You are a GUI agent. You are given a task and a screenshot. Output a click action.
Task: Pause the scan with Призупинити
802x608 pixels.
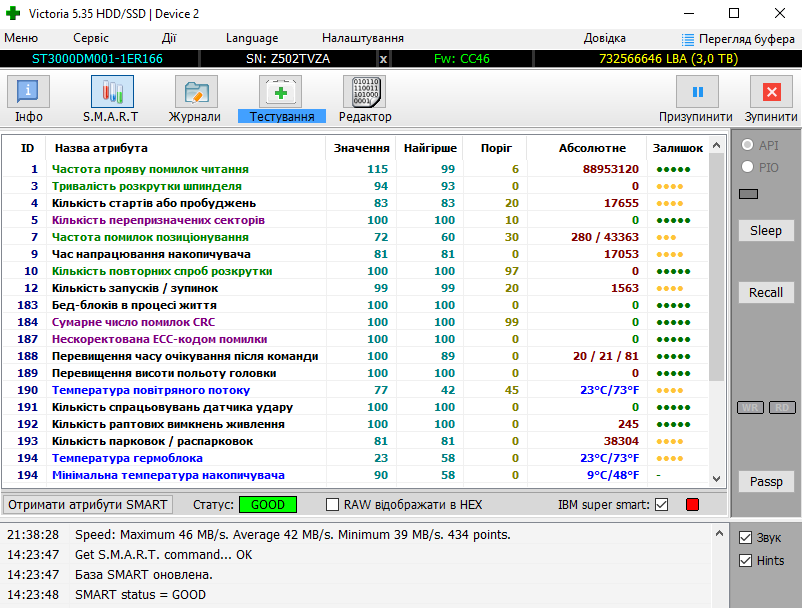tap(696, 93)
